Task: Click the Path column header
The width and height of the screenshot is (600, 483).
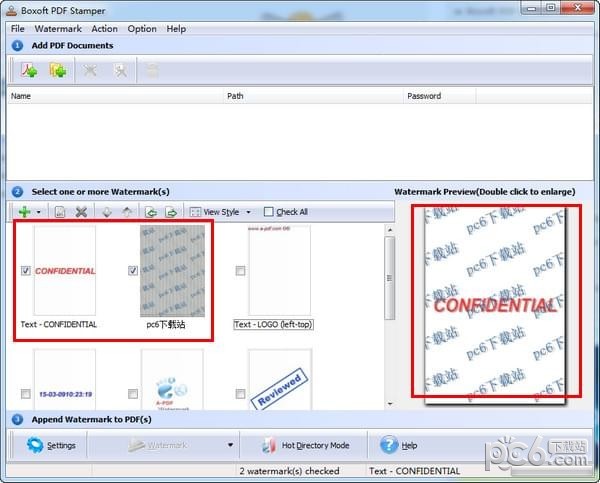Action: [313, 96]
